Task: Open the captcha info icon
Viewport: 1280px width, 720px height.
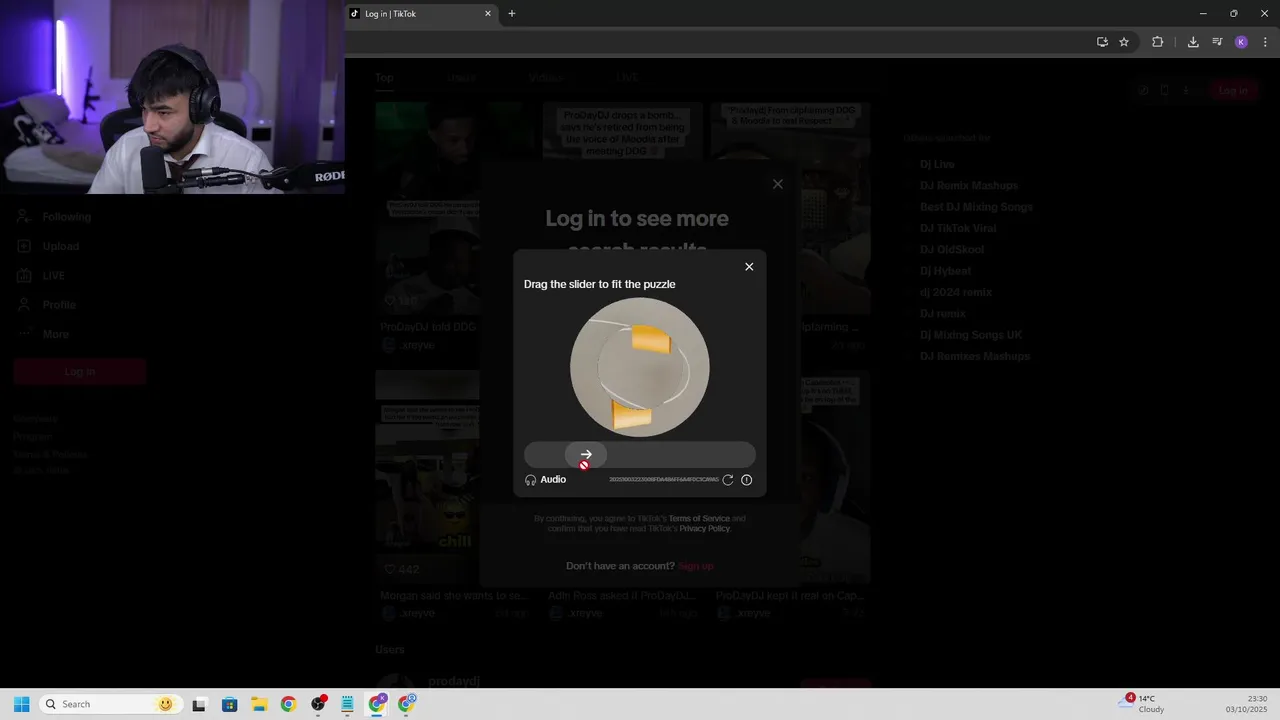Action: 746,480
